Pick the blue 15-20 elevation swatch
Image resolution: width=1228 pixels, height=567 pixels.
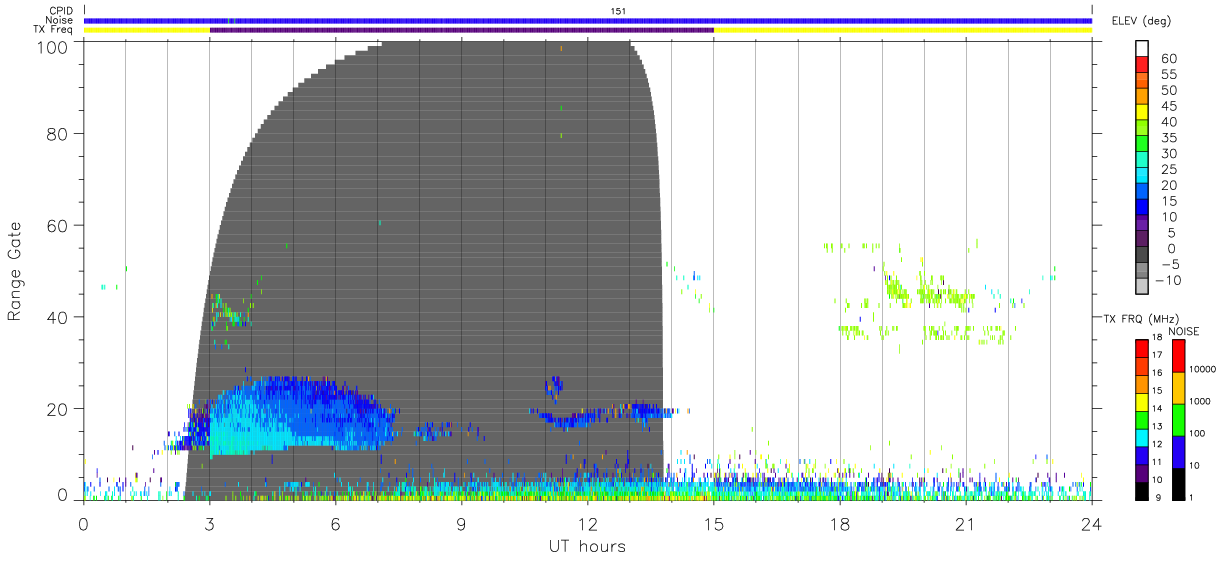point(1142,192)
